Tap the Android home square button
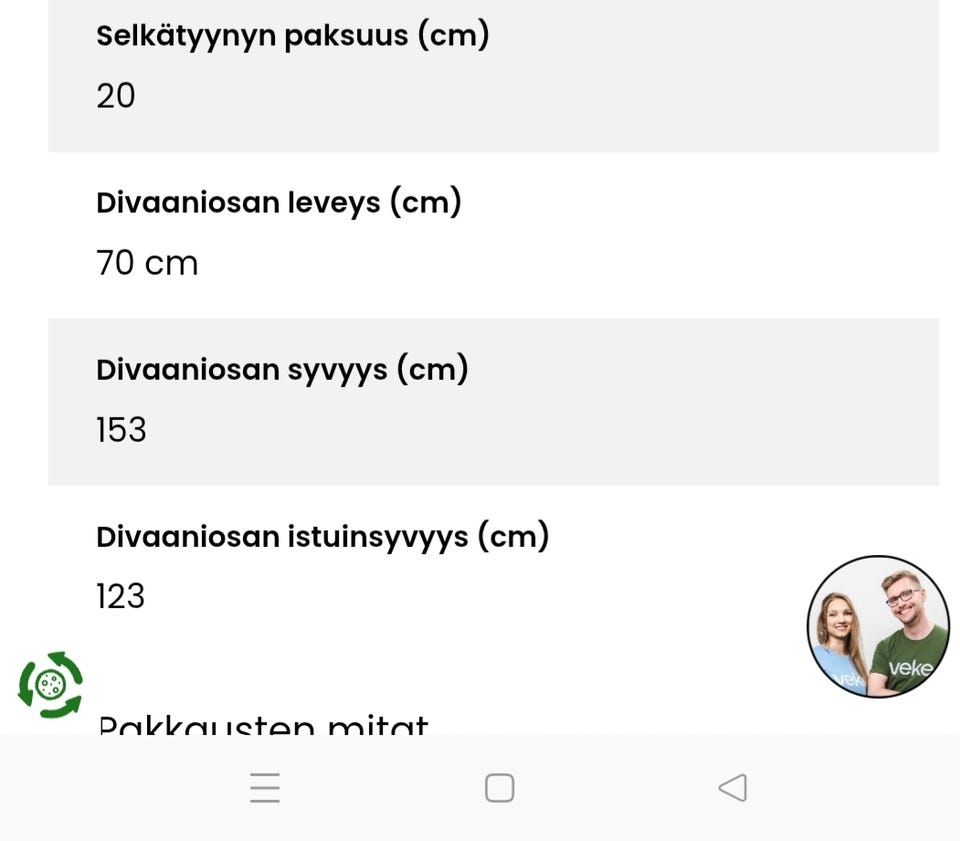 pos(499,788)
